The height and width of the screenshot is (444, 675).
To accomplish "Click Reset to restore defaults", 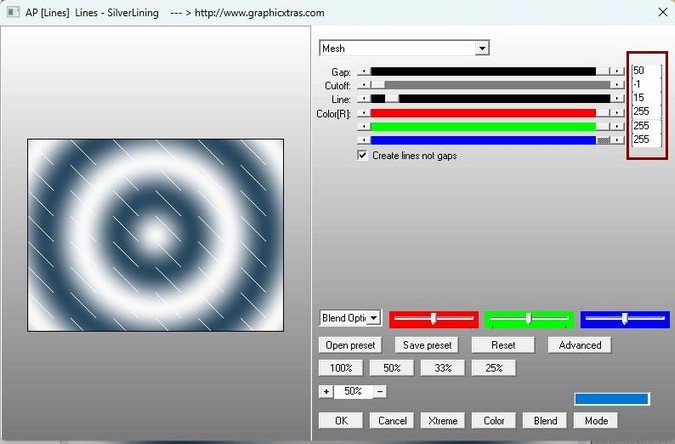I will tap(503, 345).
